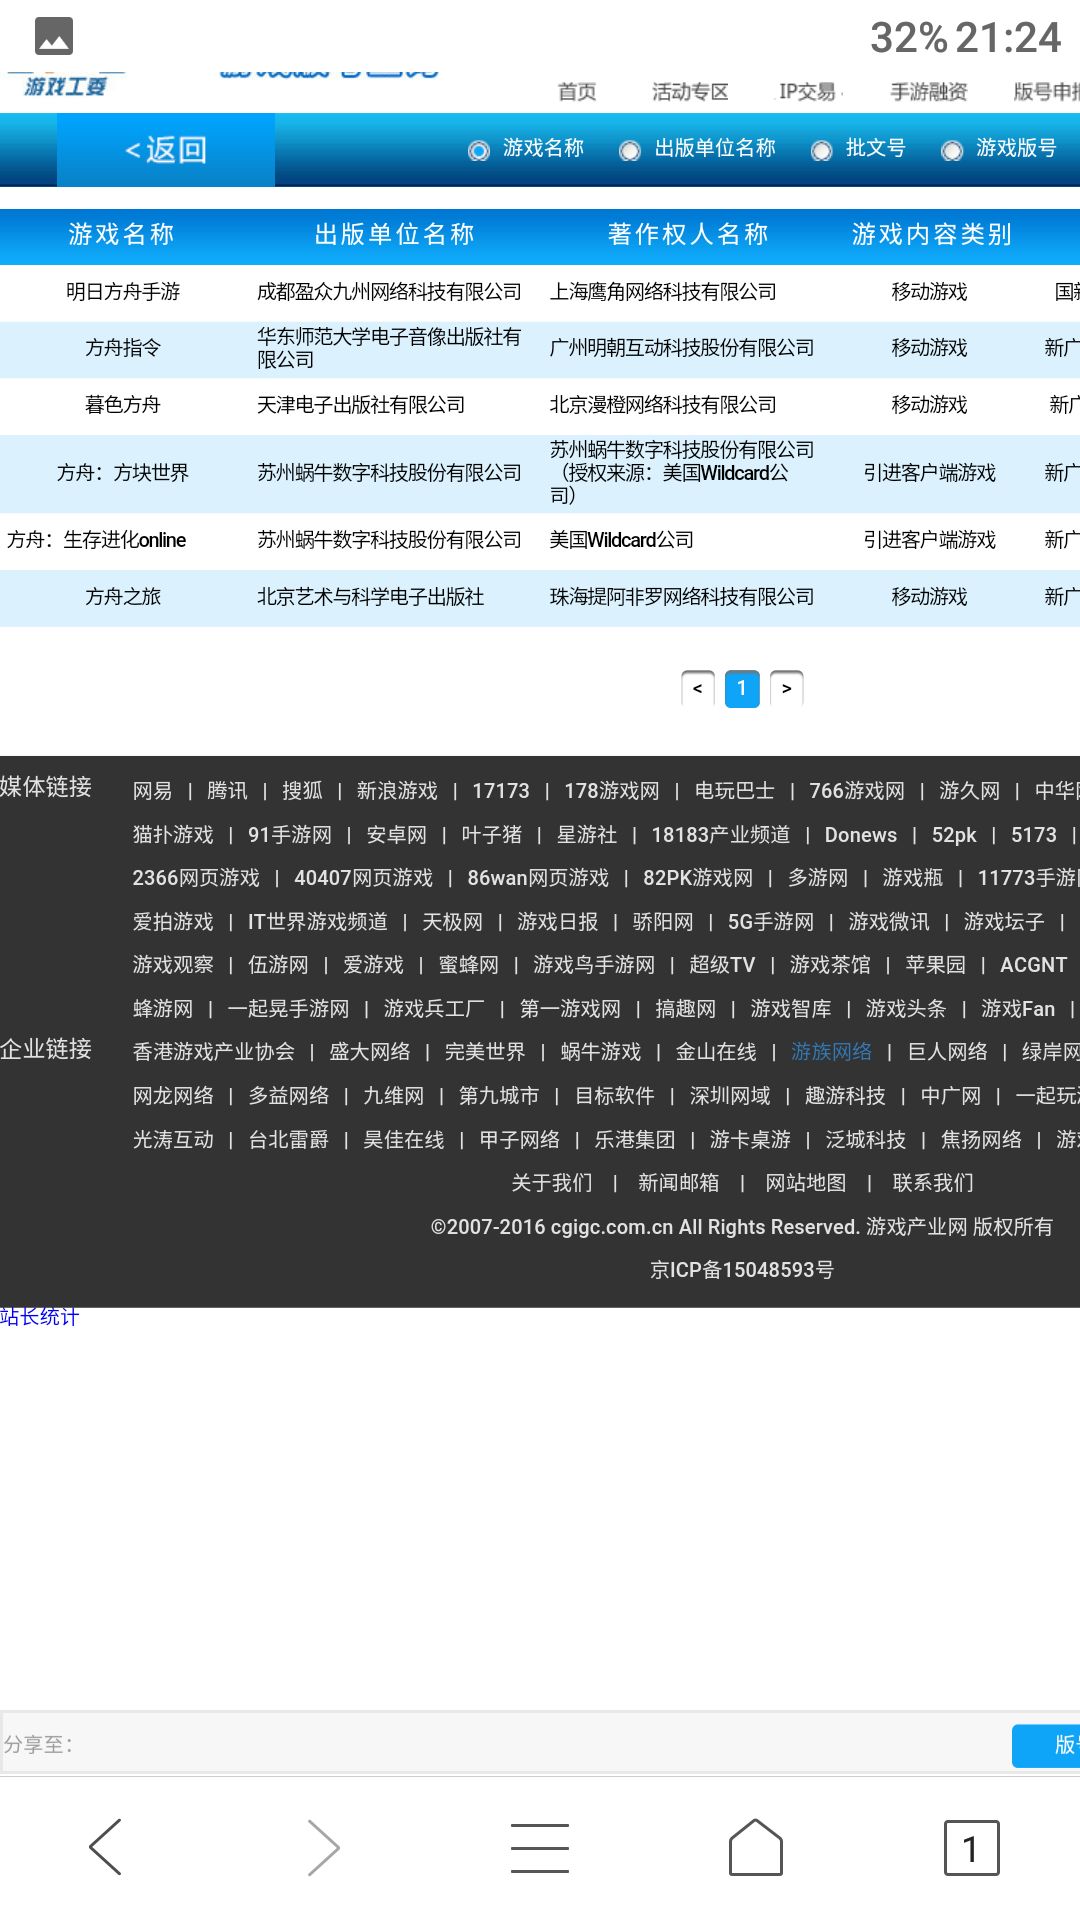This screenshot has width=1080, height=1920.
Task: Open the 完美世界 company link
Action: [485, 1052]
